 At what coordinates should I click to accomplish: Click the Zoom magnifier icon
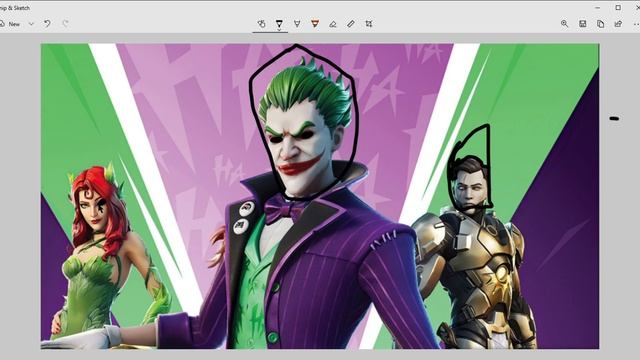tap(564, 24)
